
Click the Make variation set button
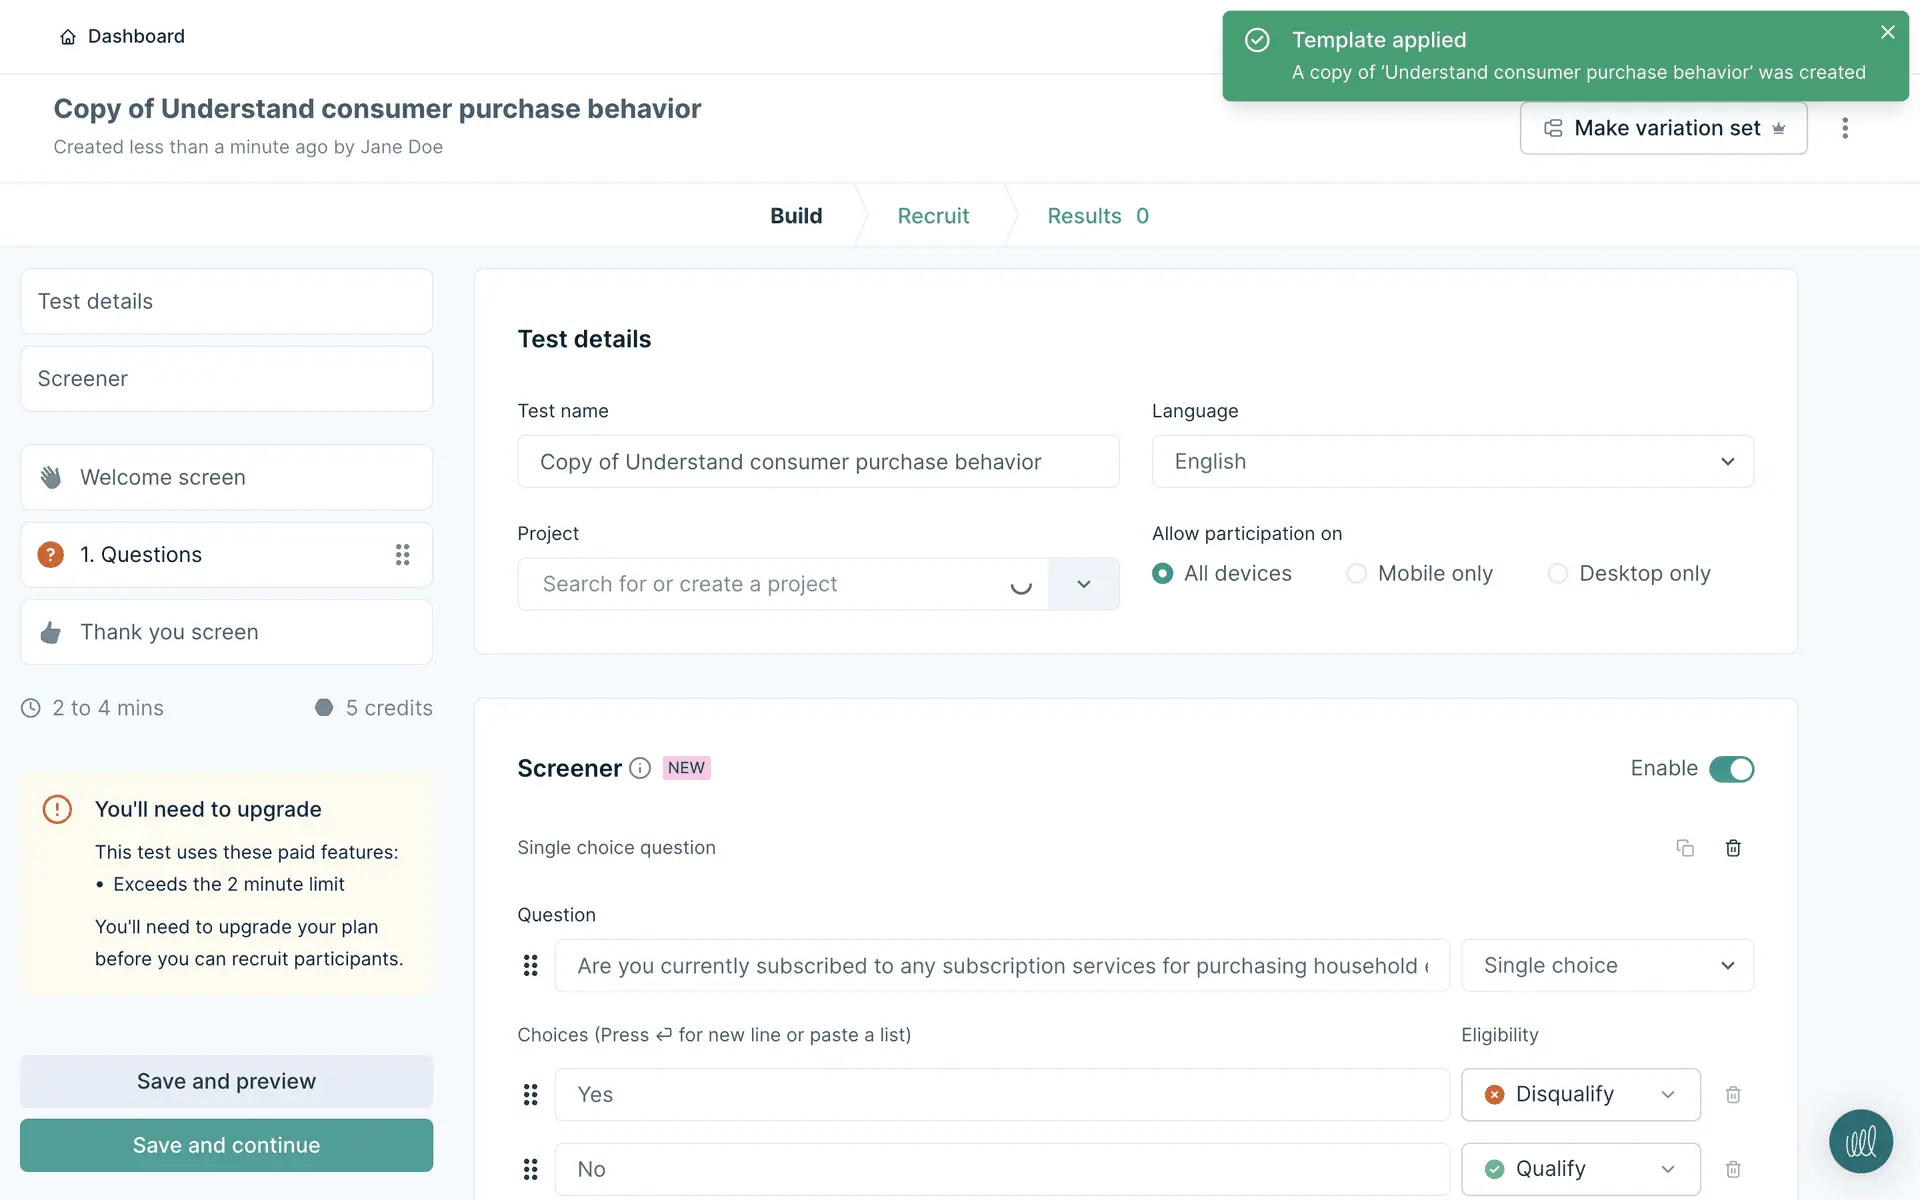click(x=1663, y=128)
